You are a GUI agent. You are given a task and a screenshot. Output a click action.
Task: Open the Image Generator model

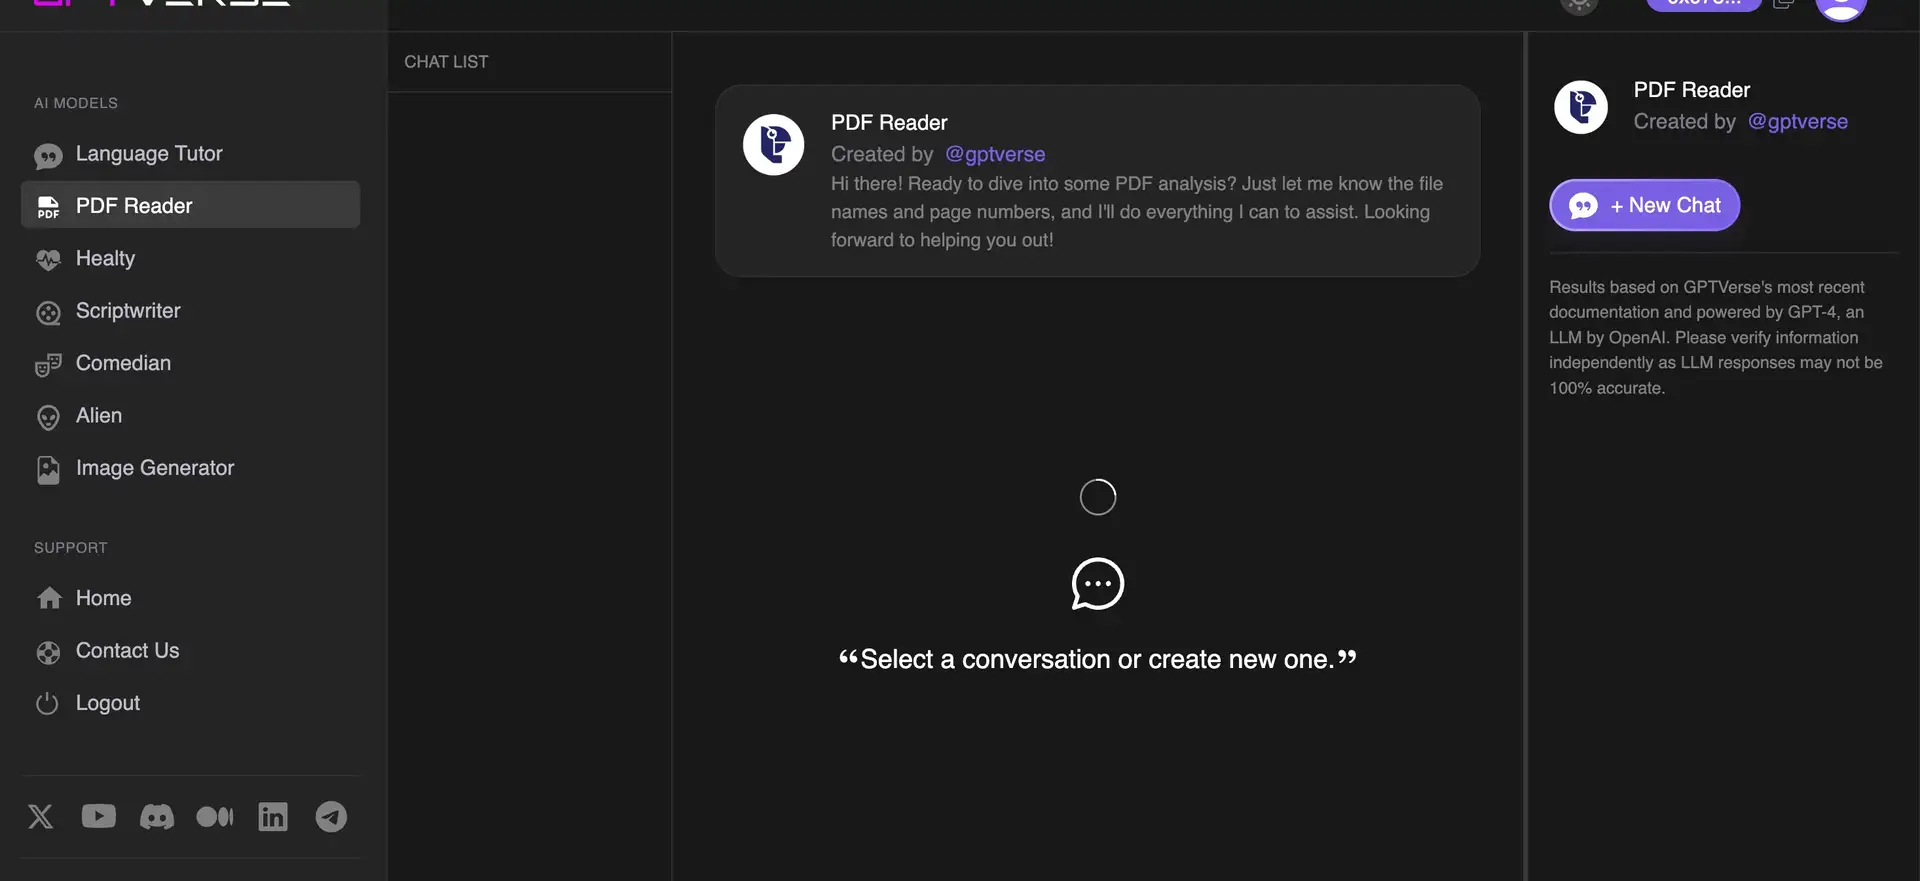point(155,469)
